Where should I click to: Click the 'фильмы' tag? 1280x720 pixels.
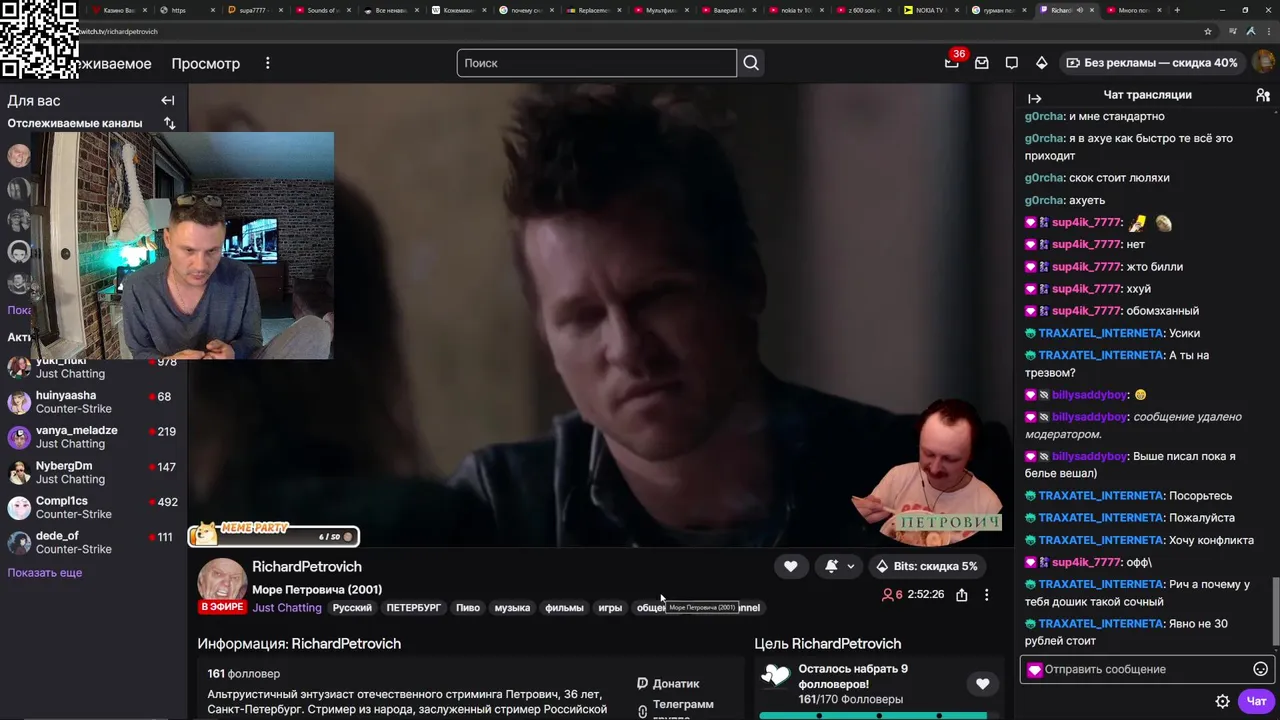[x=564, y=608]
